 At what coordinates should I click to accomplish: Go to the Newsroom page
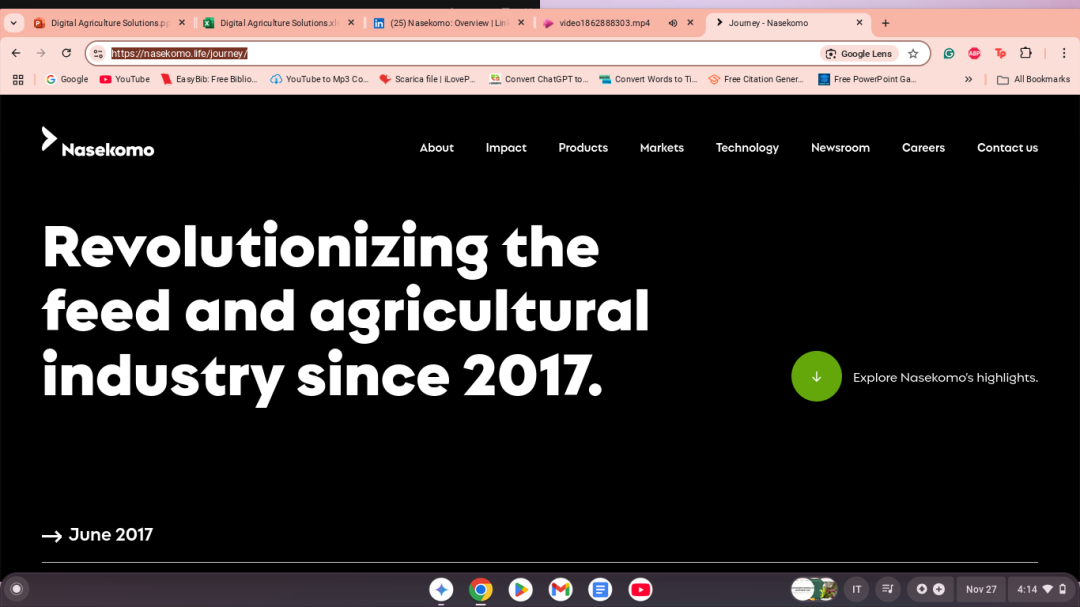pyautogui.click(x=840, y=147)
